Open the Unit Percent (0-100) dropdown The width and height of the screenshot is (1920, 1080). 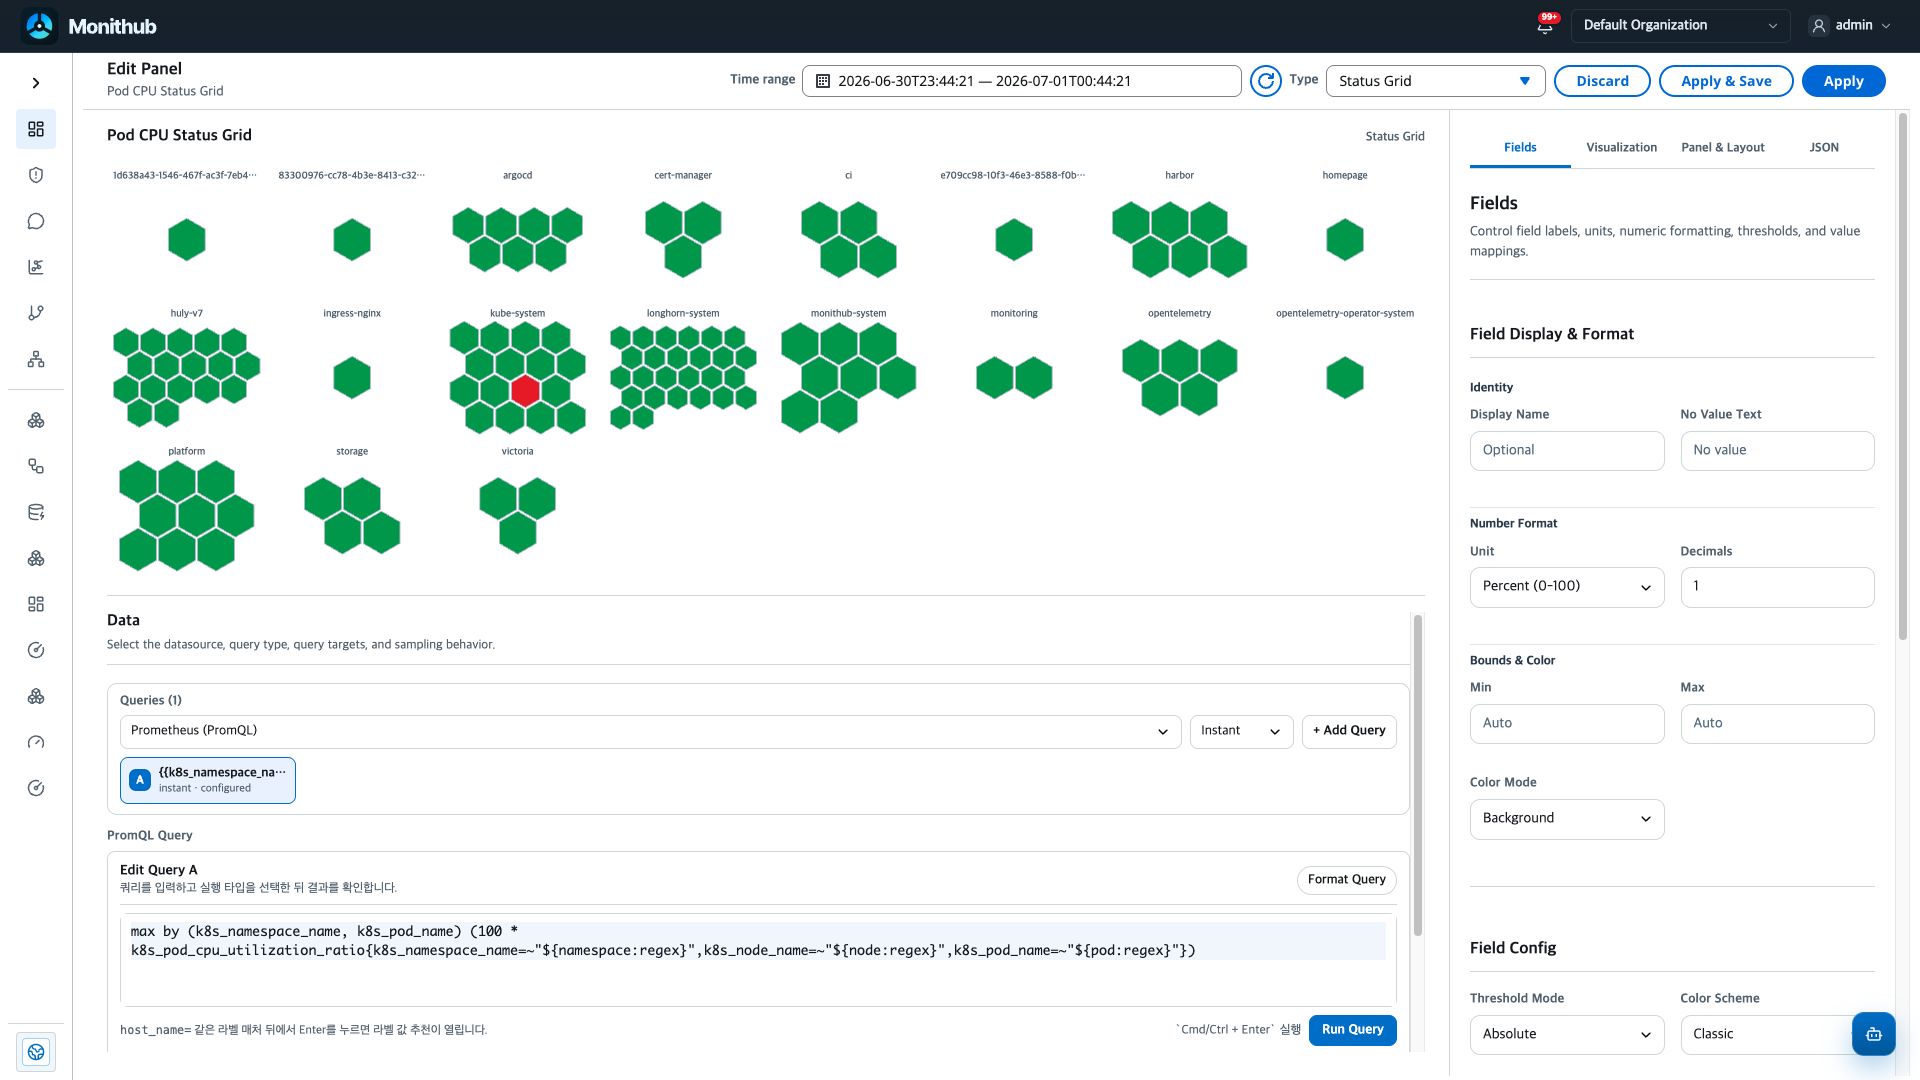(x=1567, y=587)
